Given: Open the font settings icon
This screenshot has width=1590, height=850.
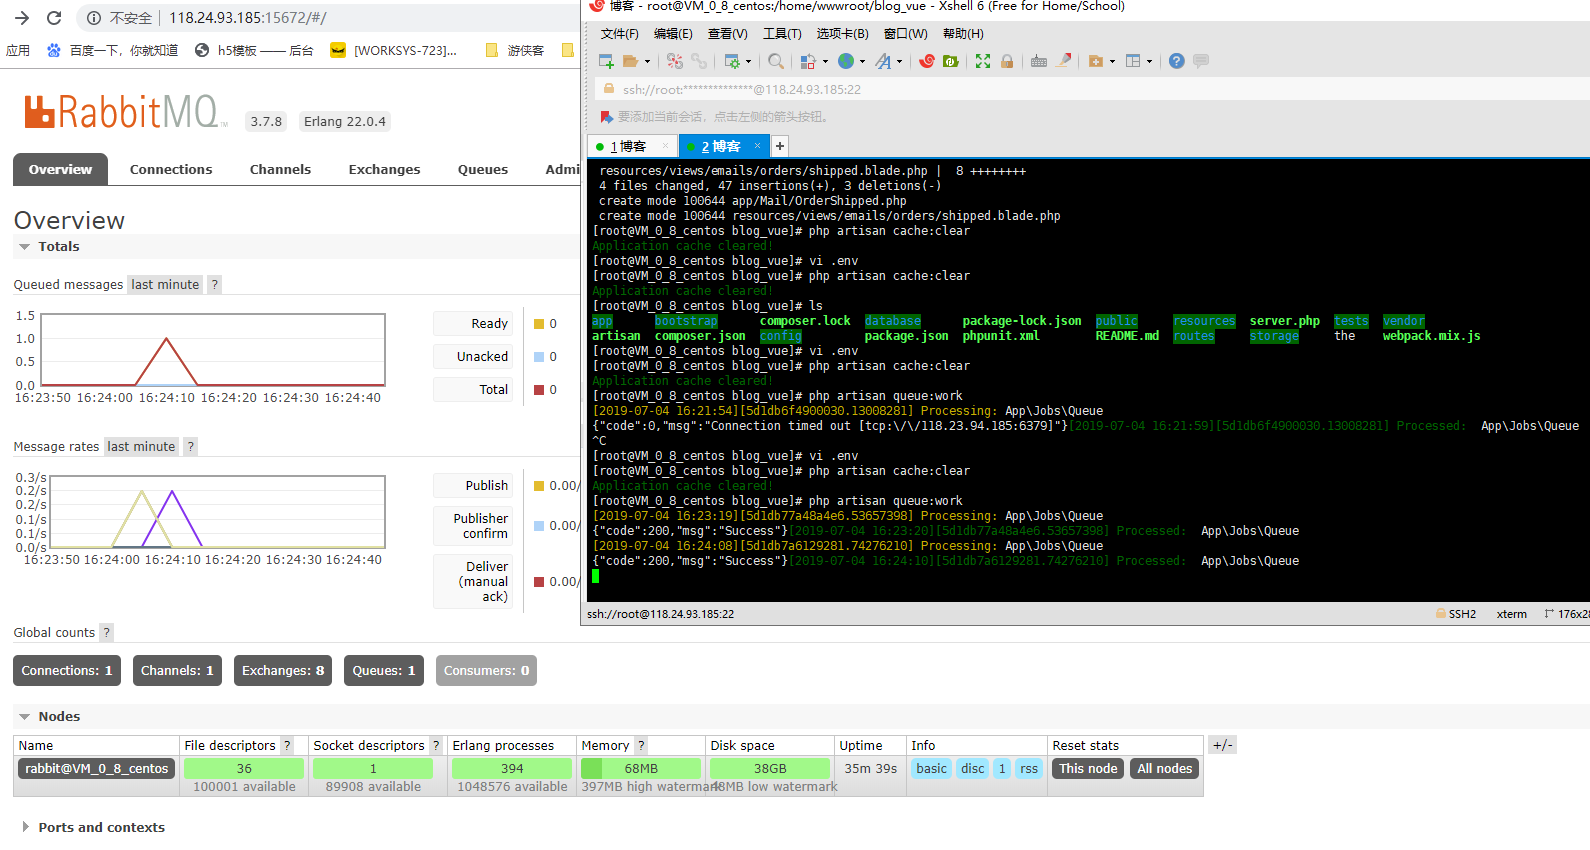Looking at the screenshot, I should pos(883,61).
